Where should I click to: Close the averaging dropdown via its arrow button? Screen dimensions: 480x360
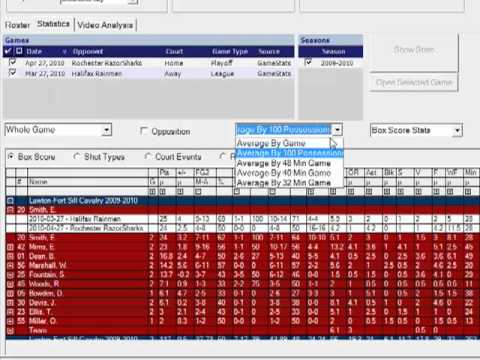[x=337, y=130]
